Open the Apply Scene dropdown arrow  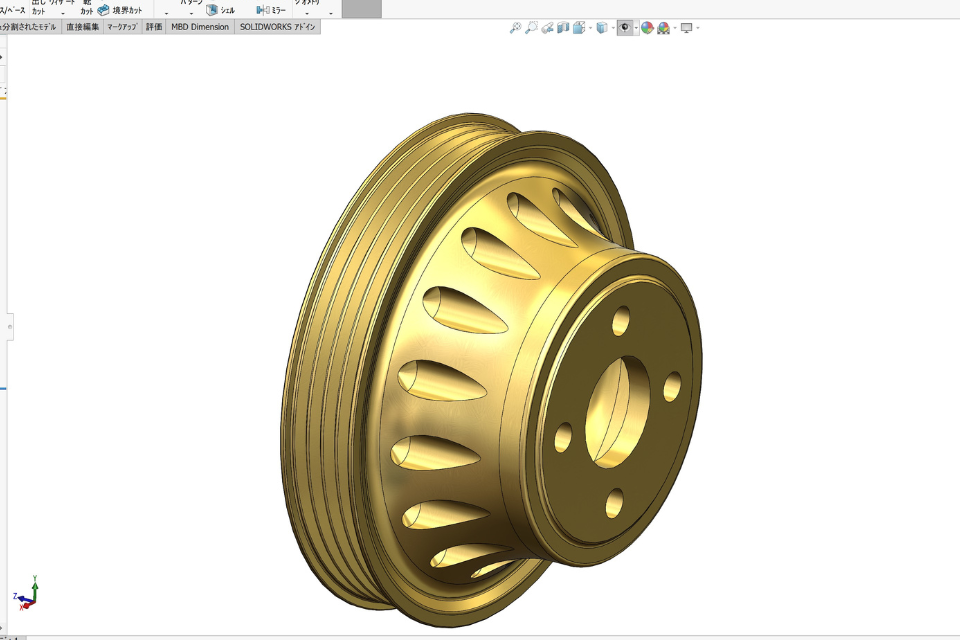[673, 28]
